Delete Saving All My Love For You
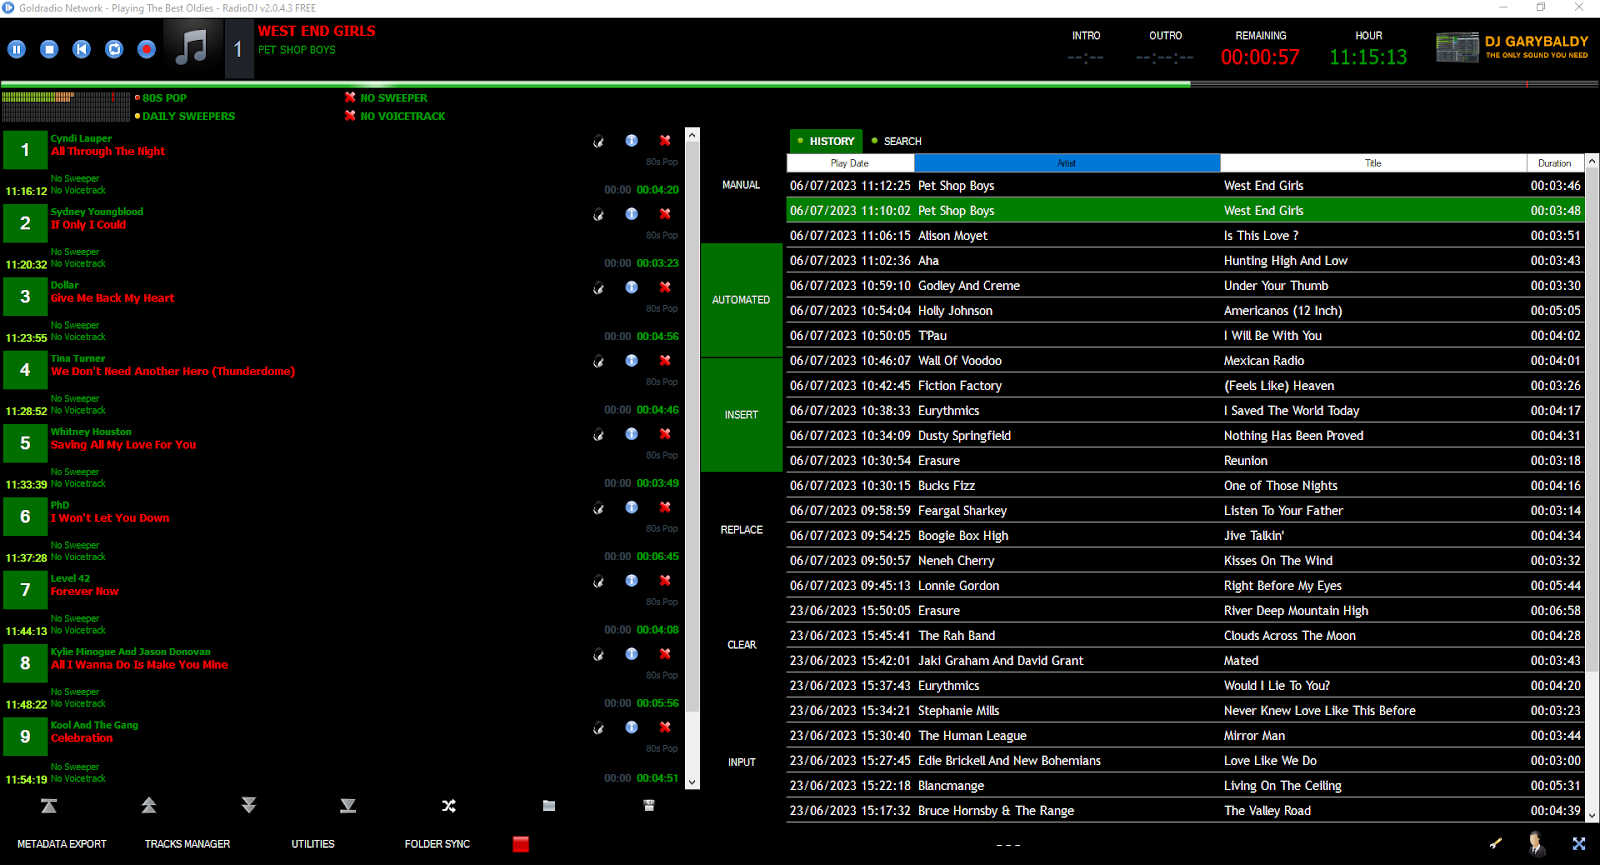Image resolution: width=1600 pixels, height=865 pixels. (665, 434)
